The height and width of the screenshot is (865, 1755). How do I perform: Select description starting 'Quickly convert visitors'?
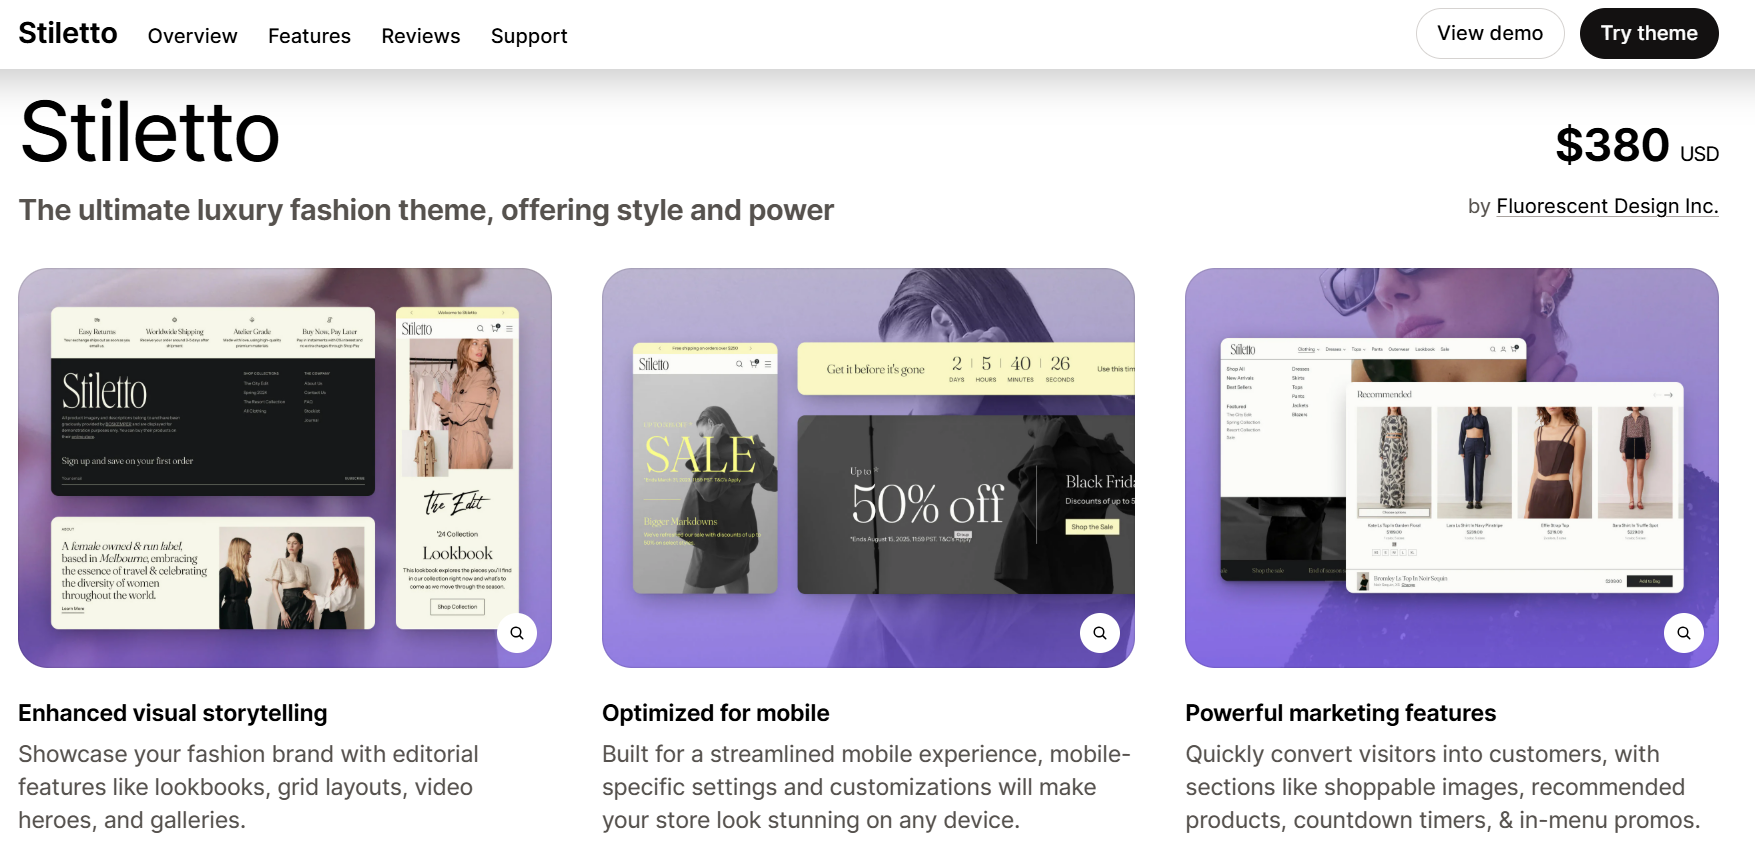click(x=1443, y=787)
